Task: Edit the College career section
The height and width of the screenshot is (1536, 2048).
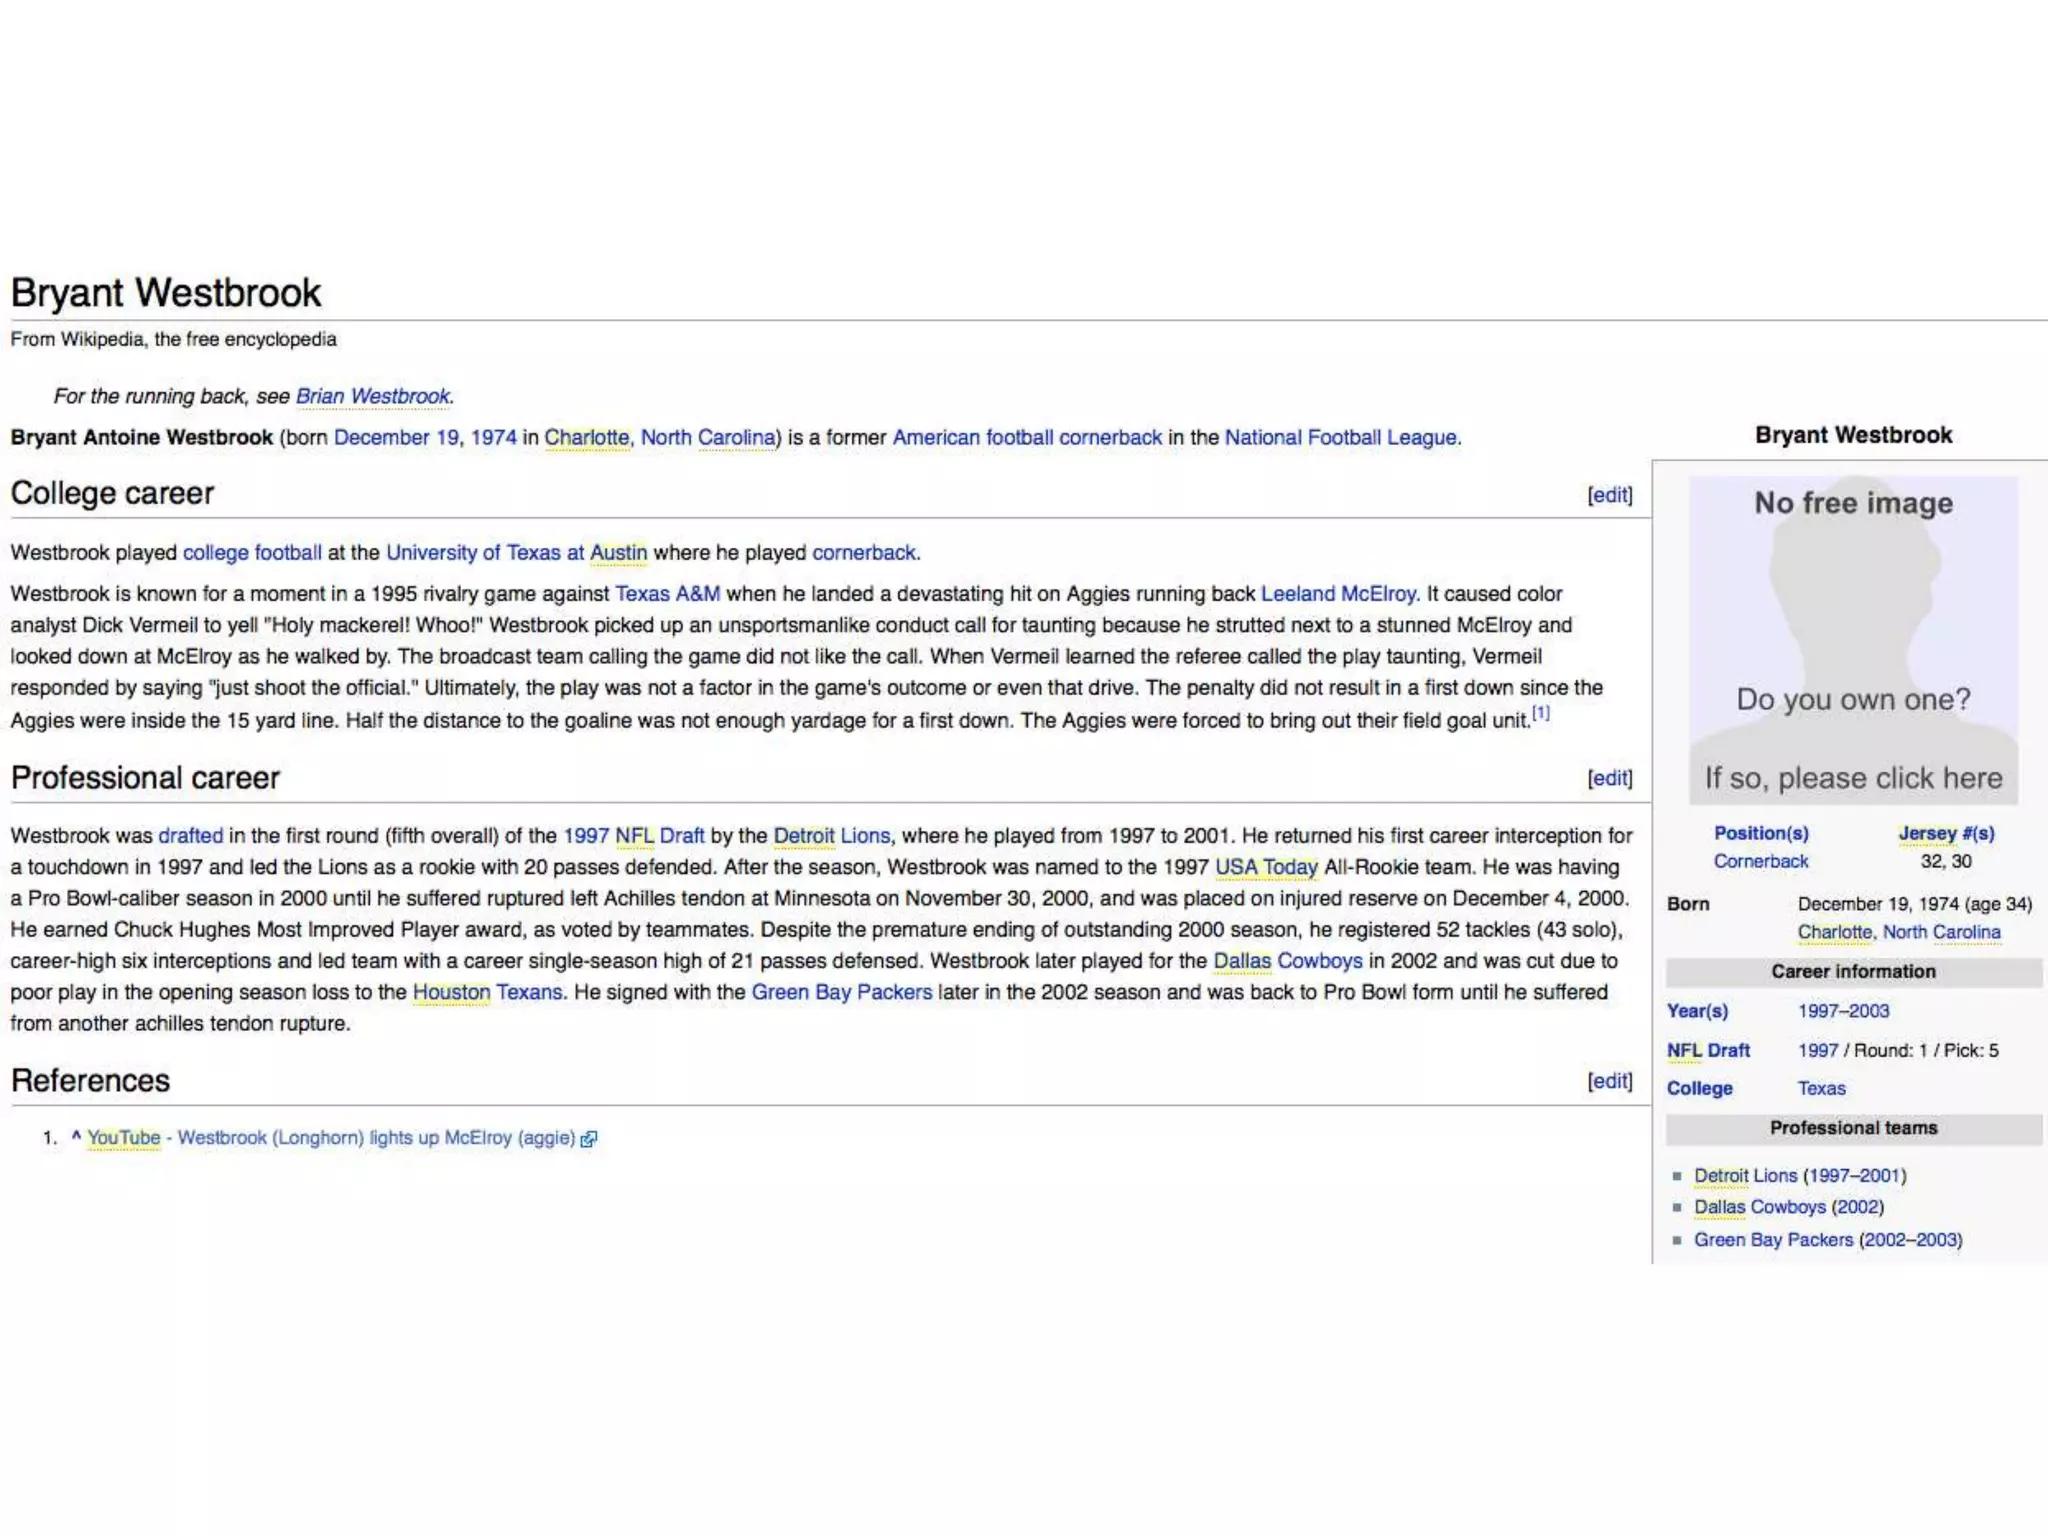Action: tap(1609, 495)
